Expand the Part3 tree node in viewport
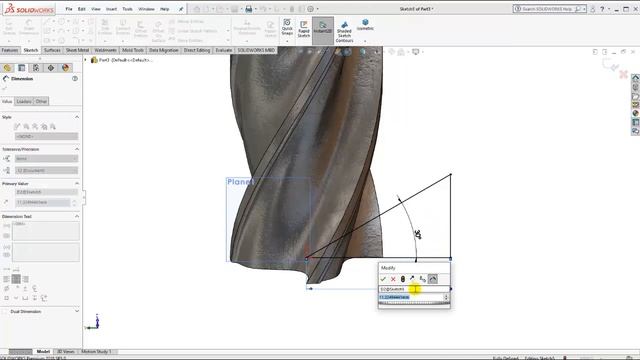640x360 pixels. tap(86, 60)
